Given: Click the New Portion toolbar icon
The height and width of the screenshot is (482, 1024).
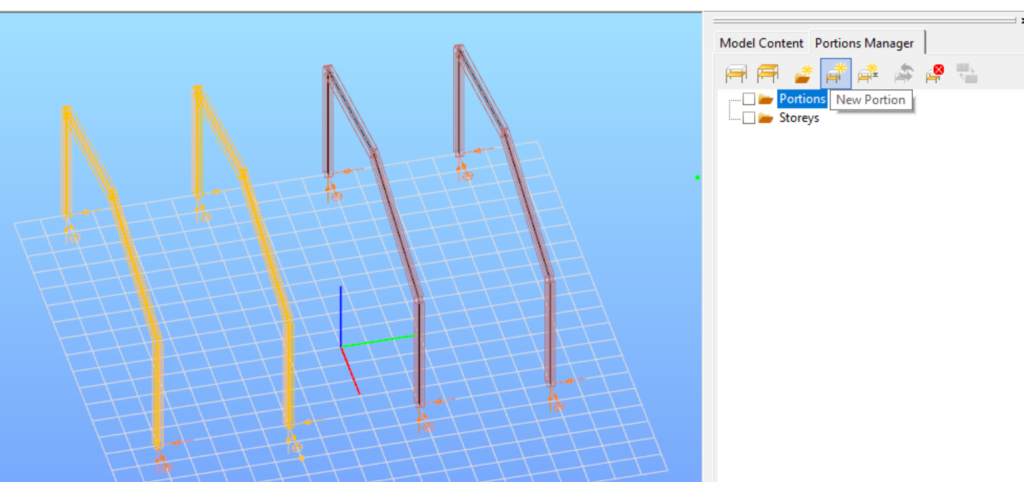Looking at the screenshot, I should pos(835,73).
